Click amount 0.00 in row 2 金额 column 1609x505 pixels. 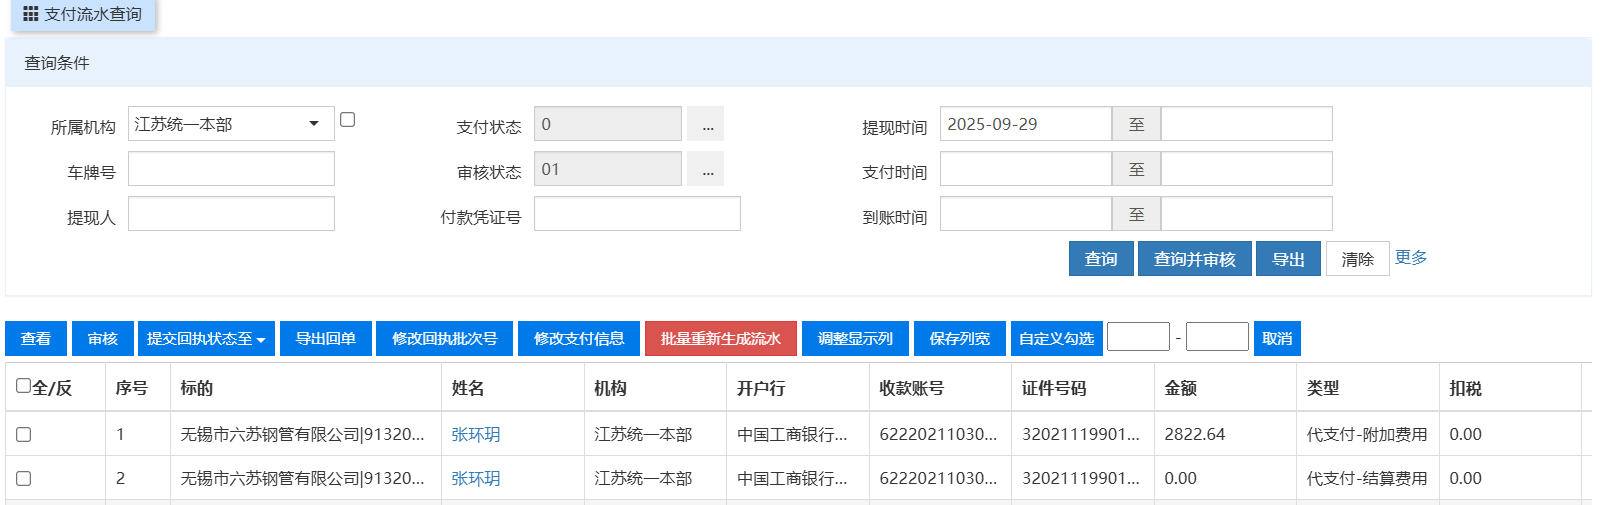pos(1181,478)
